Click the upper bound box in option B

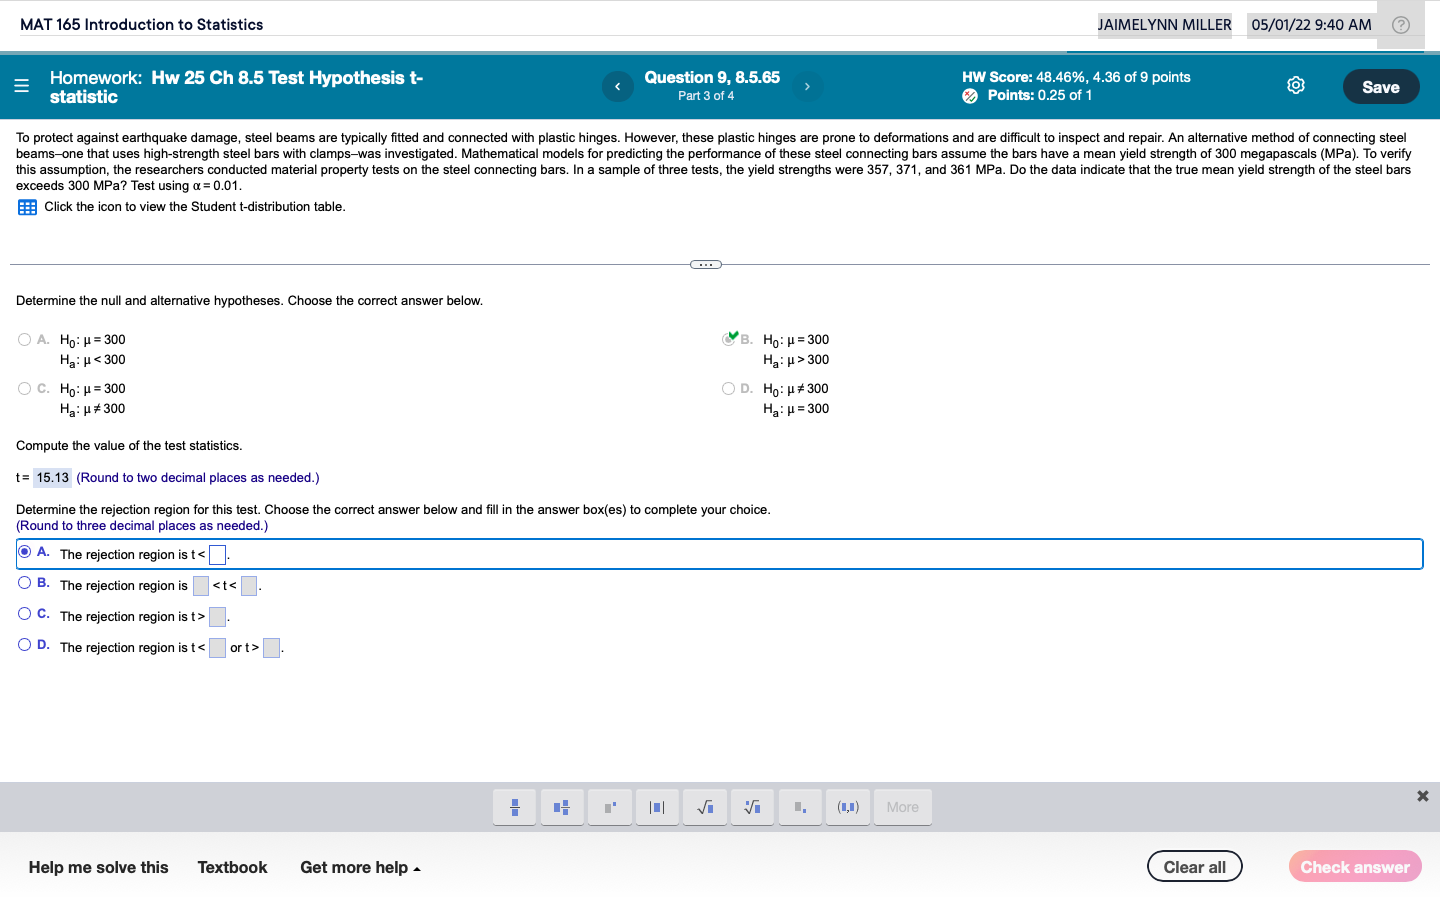click(x=249, y=586)
